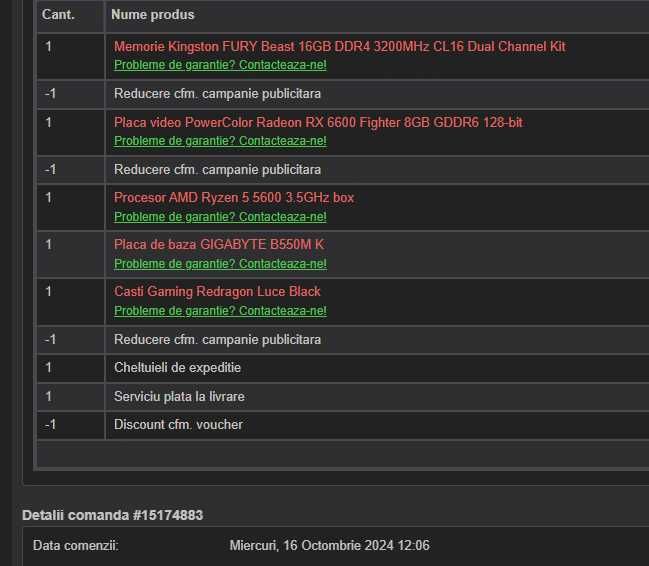Screen dimensions: 649x566
Task: Click warranty contact link under Kingston FURY memory
Action: (220, 65)
